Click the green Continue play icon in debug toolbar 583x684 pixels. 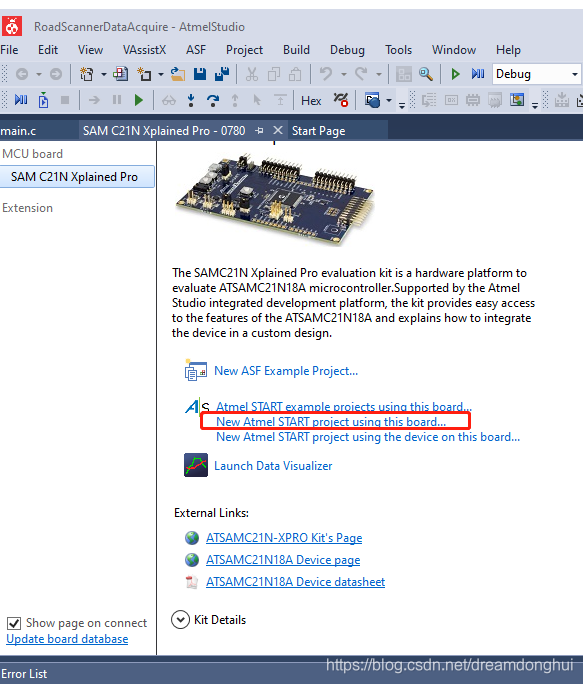139,100
